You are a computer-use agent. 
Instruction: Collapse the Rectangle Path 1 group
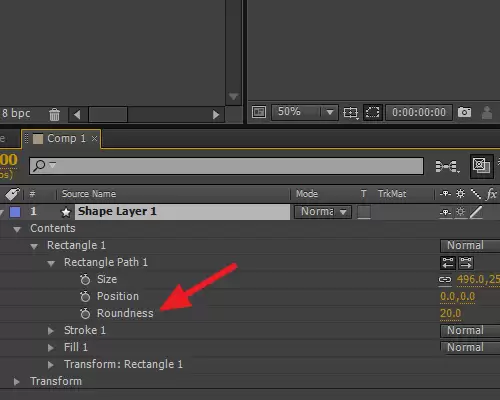(51, 263)
